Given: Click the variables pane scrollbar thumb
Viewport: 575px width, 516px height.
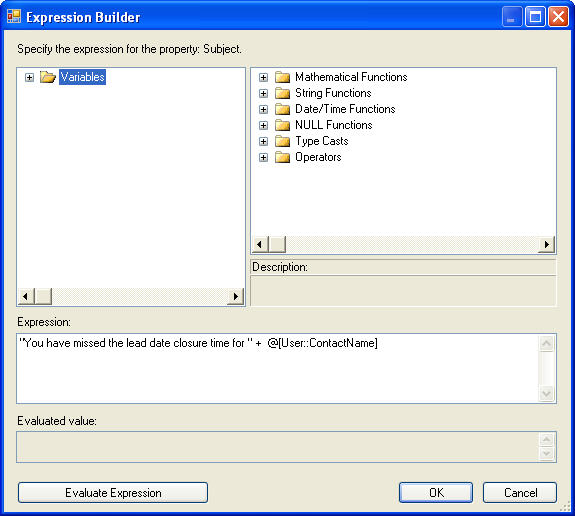Looking at the screenshot, I should tap(43, 296).
